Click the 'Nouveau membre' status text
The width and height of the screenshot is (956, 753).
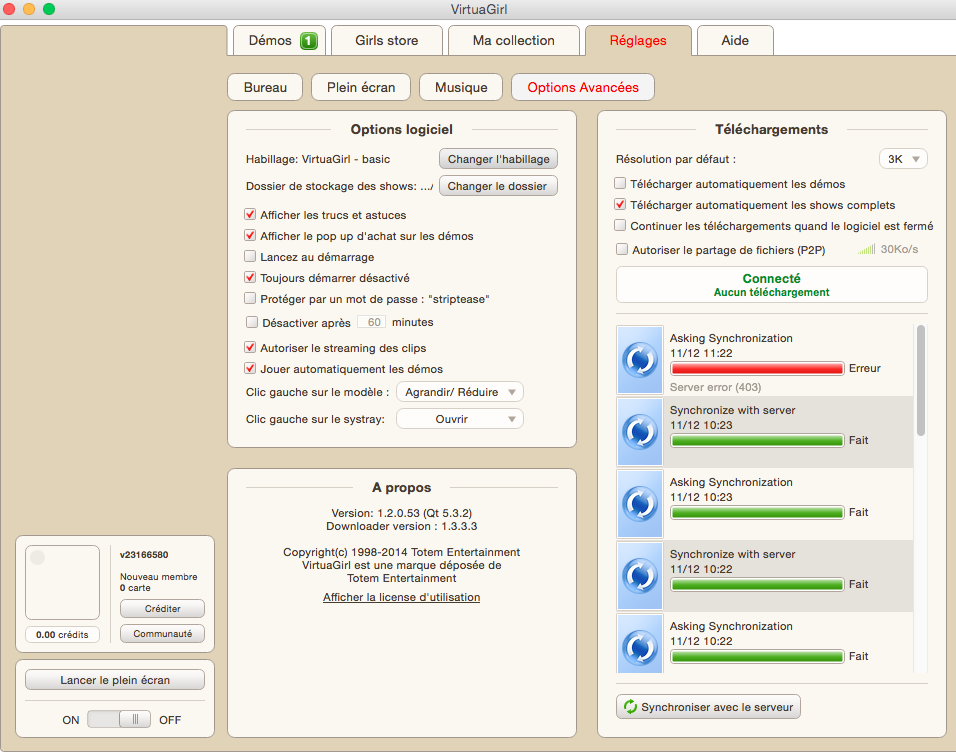point(159,577)
